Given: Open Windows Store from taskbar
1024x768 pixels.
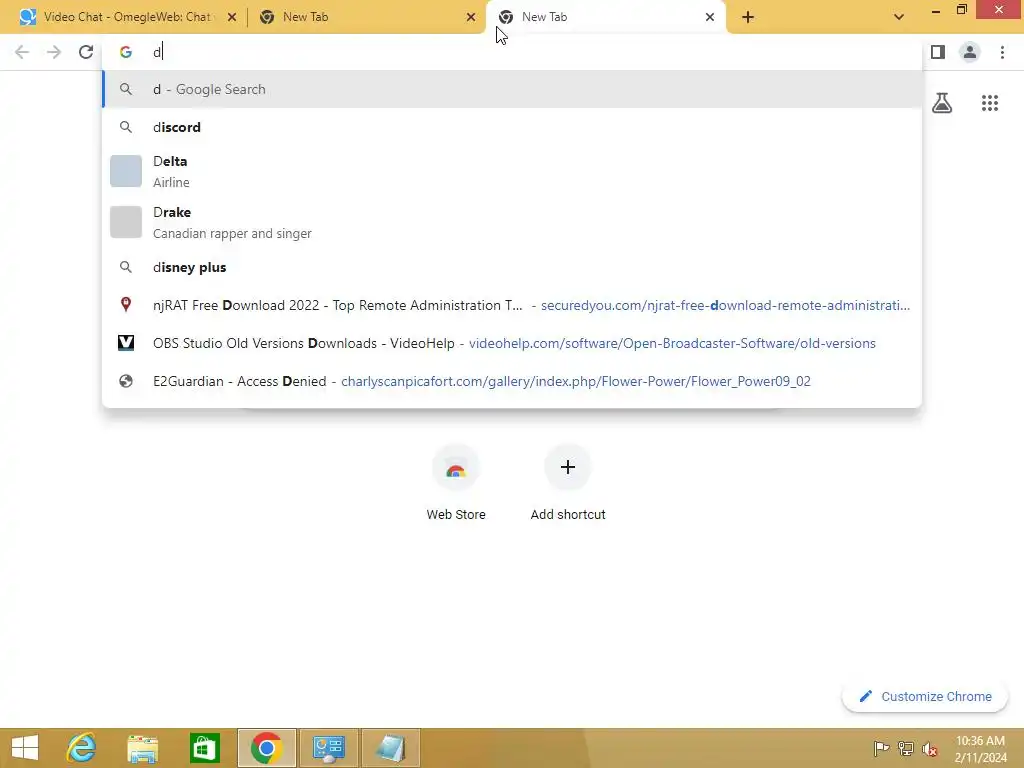Looking at the screenshot, I should (204, 748).
